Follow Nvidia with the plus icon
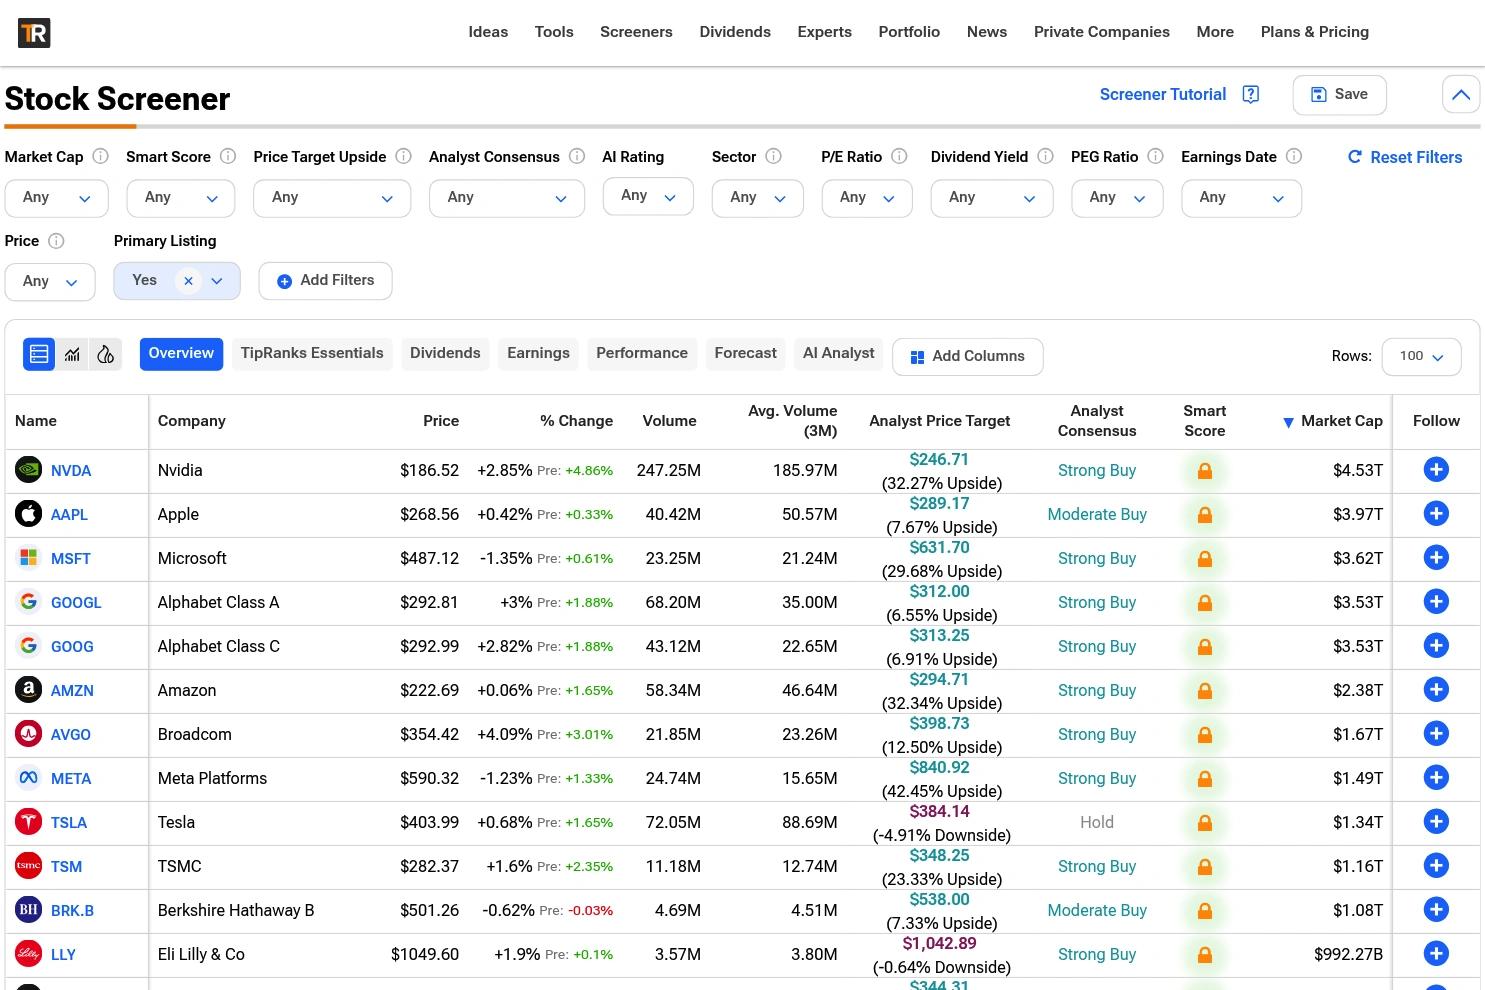 tap(1436, 470)
